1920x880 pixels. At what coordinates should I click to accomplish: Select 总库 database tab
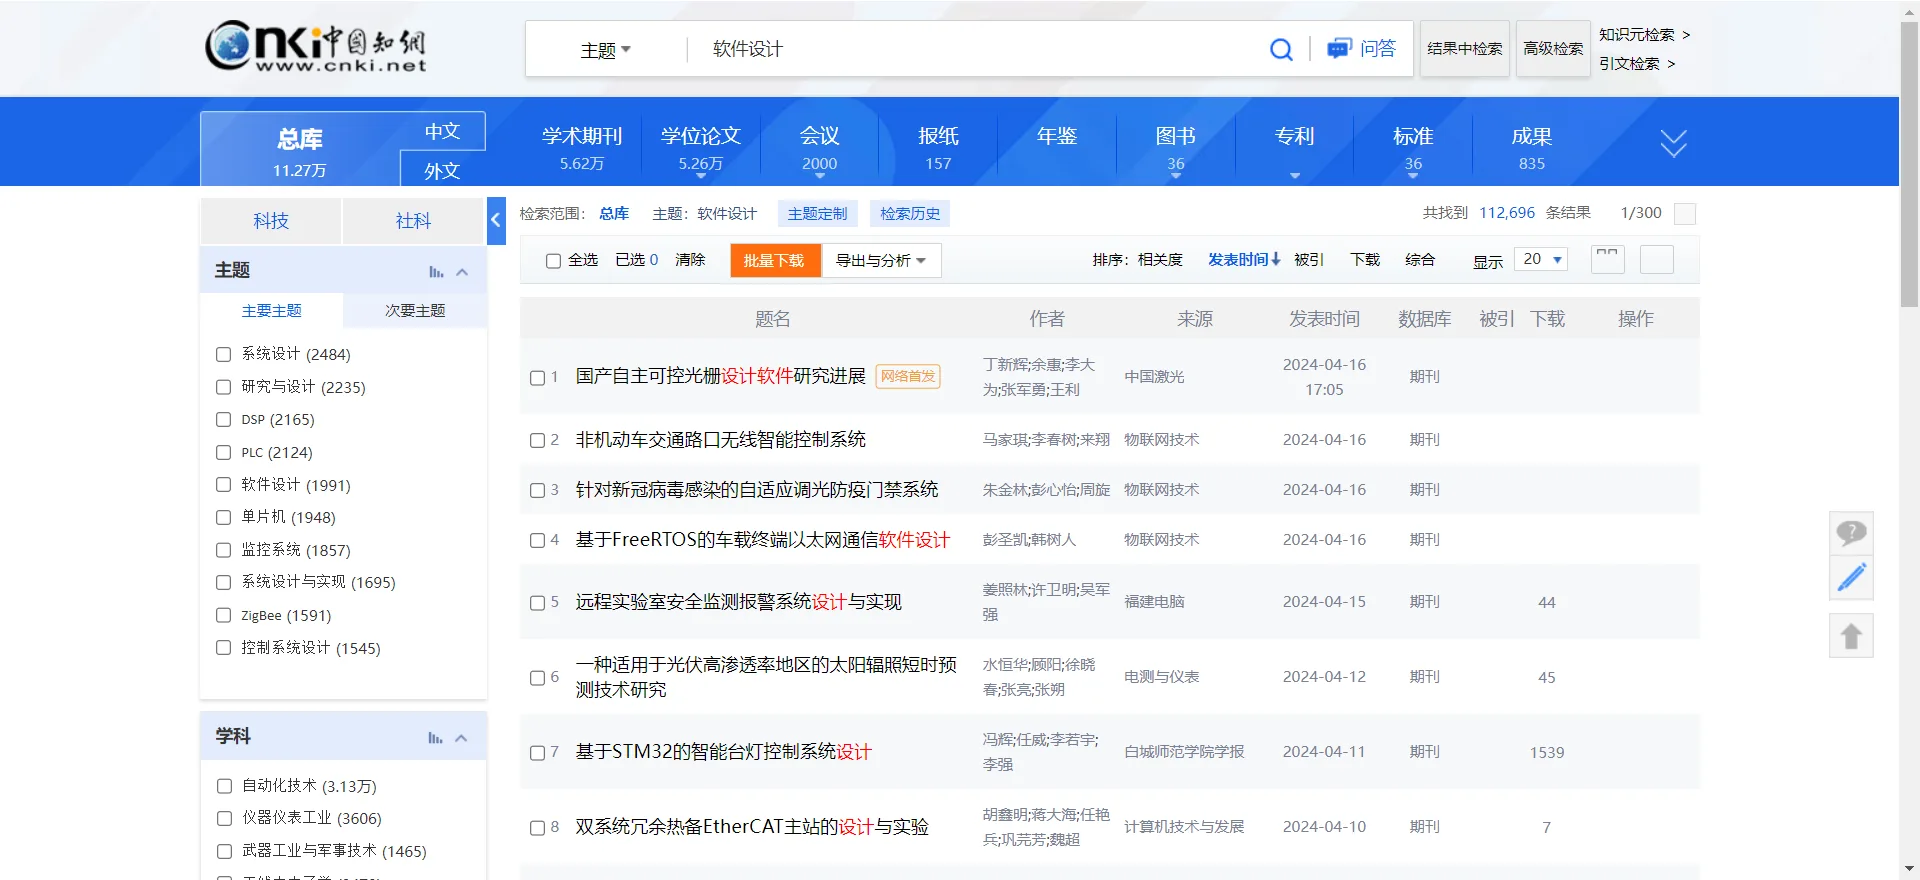point(300,150)
